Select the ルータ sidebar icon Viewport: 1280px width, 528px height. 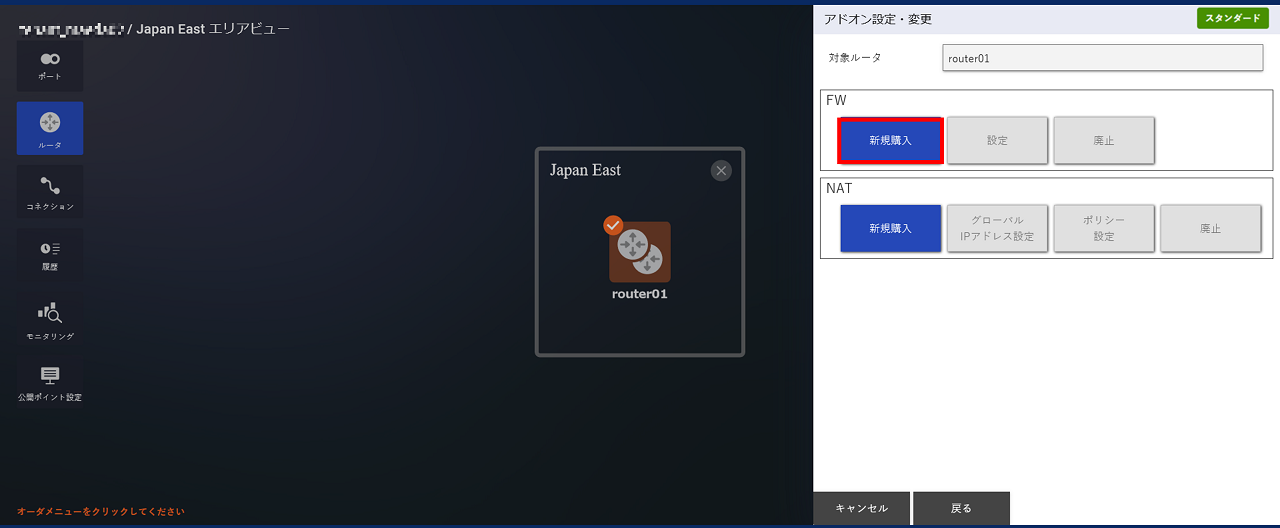point(50,128)
